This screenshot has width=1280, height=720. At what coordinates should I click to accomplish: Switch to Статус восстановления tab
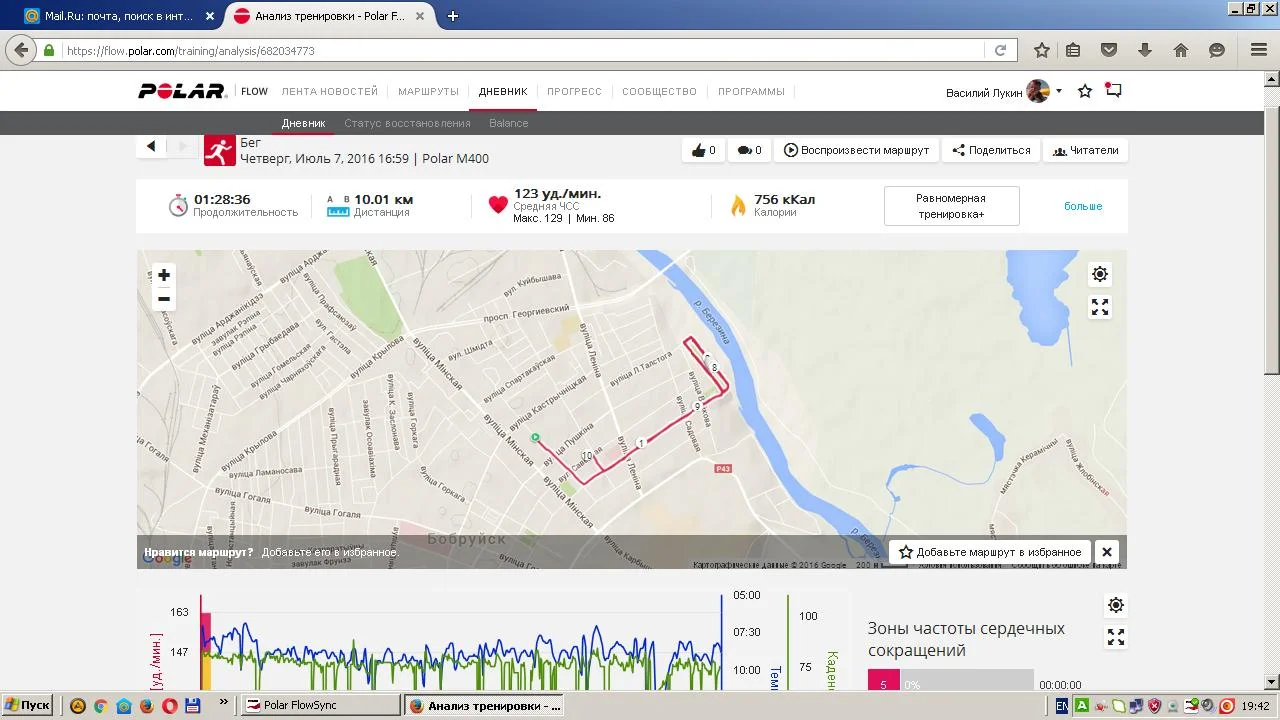pyautogui.click(x=407, y=123)
